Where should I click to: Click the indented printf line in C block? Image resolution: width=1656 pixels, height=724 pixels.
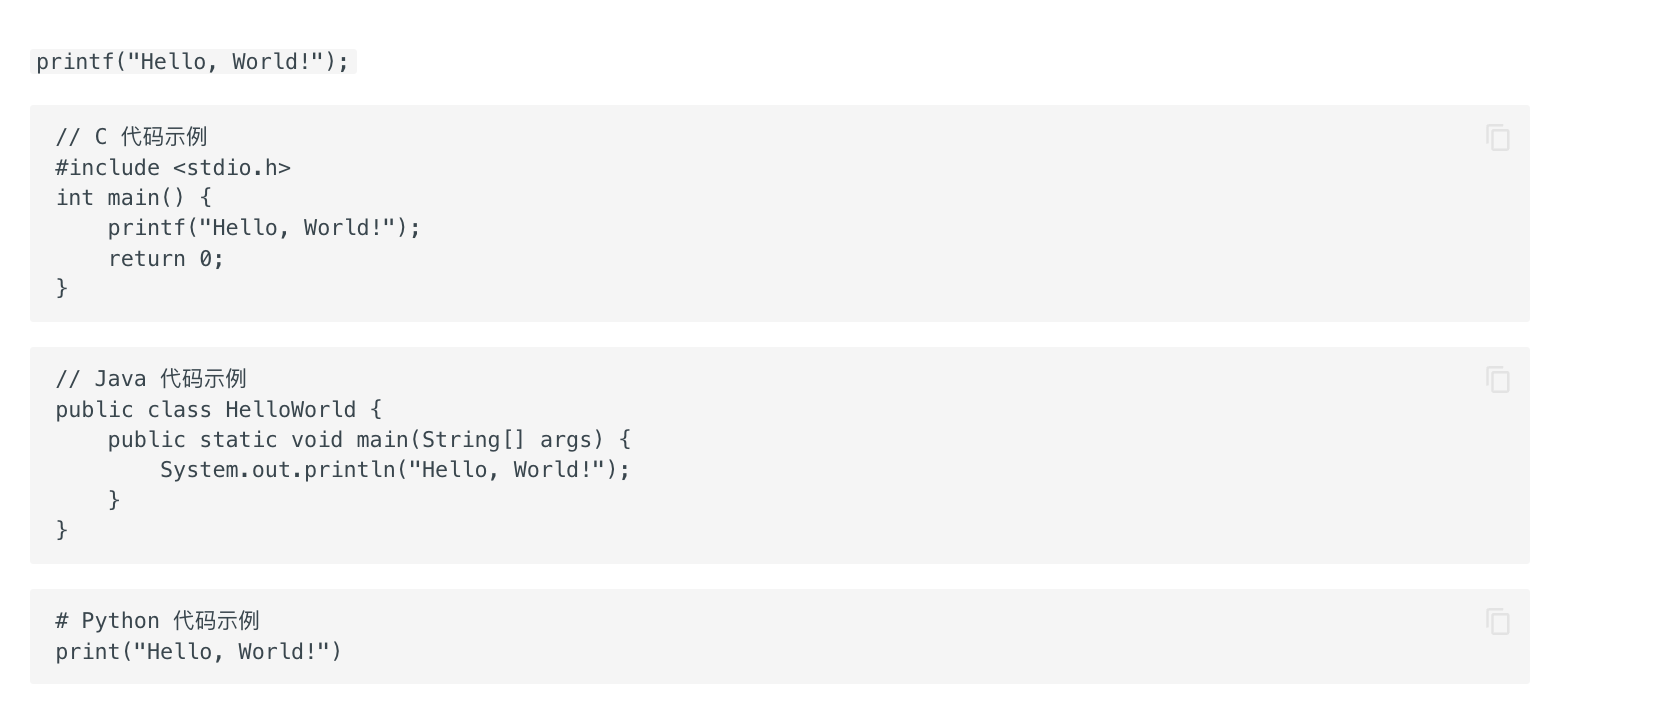click(264, 228)
